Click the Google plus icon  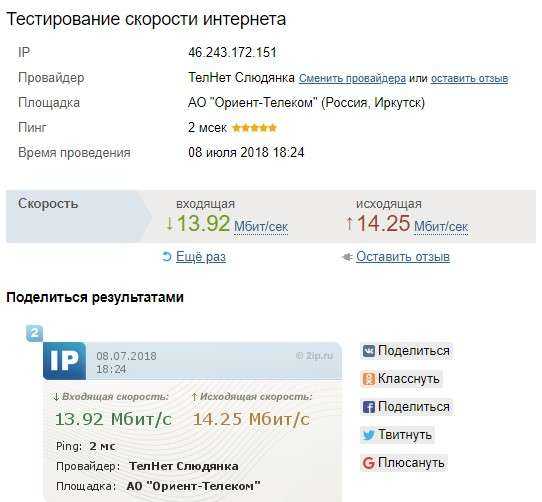coord(368,463)
